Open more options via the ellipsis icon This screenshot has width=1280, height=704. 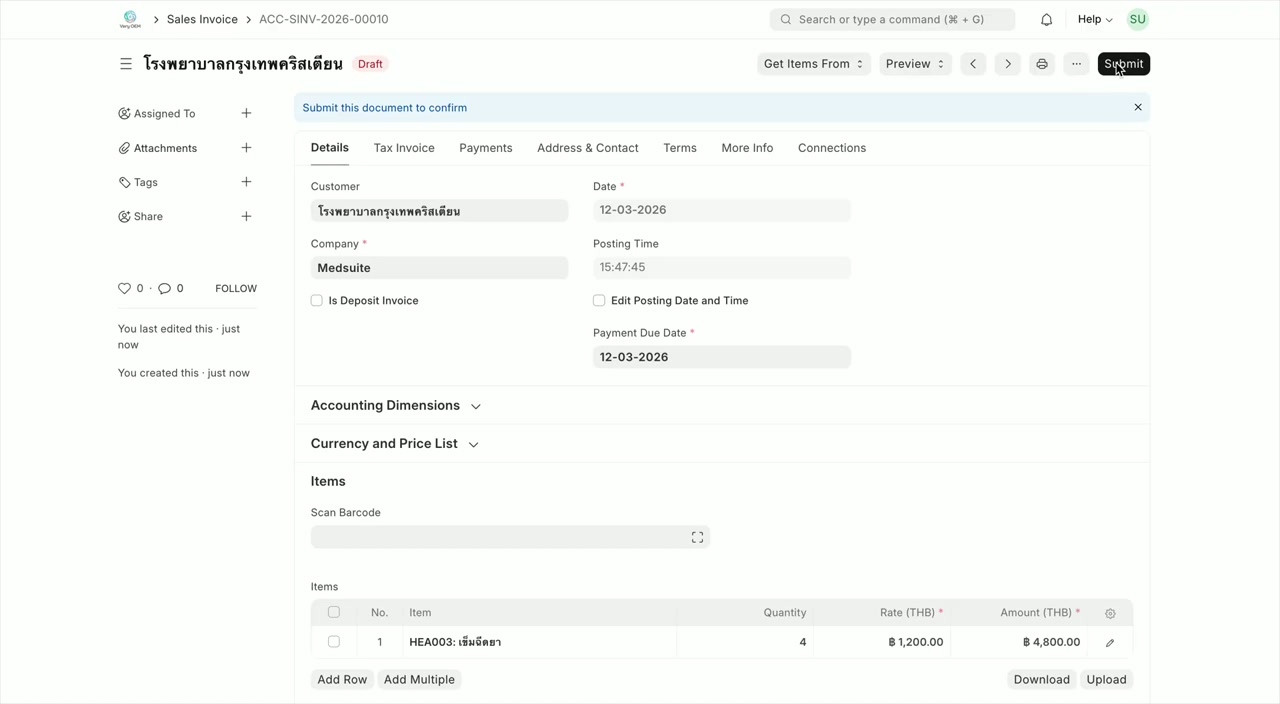point(1076,63)
